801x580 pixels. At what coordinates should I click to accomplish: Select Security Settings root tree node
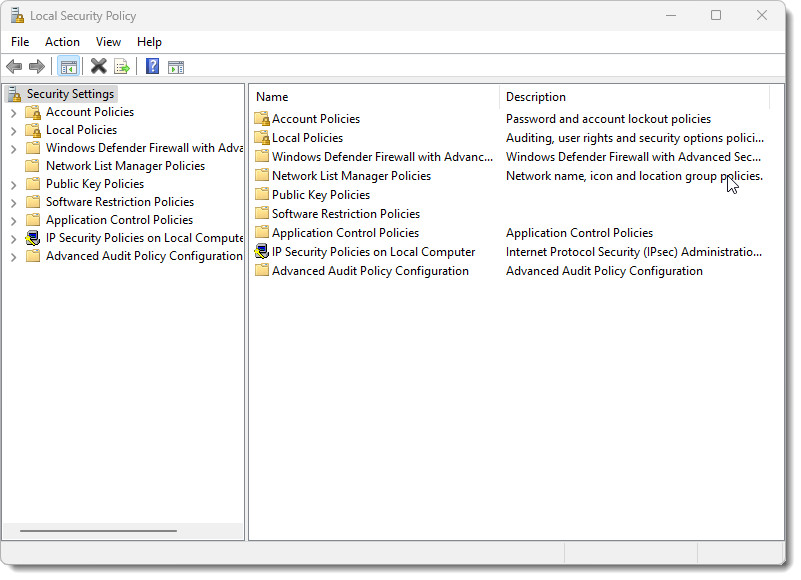click(x=70, y=94)
